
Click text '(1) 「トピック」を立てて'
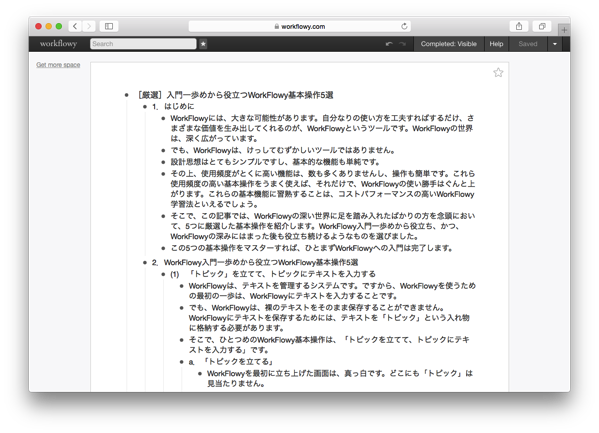click(273, 274)
